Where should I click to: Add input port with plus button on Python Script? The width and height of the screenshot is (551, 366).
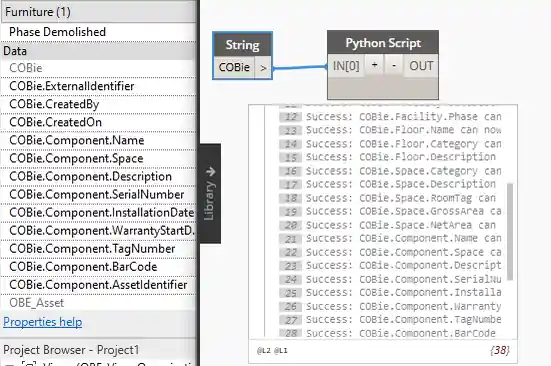tap(375, 65)
